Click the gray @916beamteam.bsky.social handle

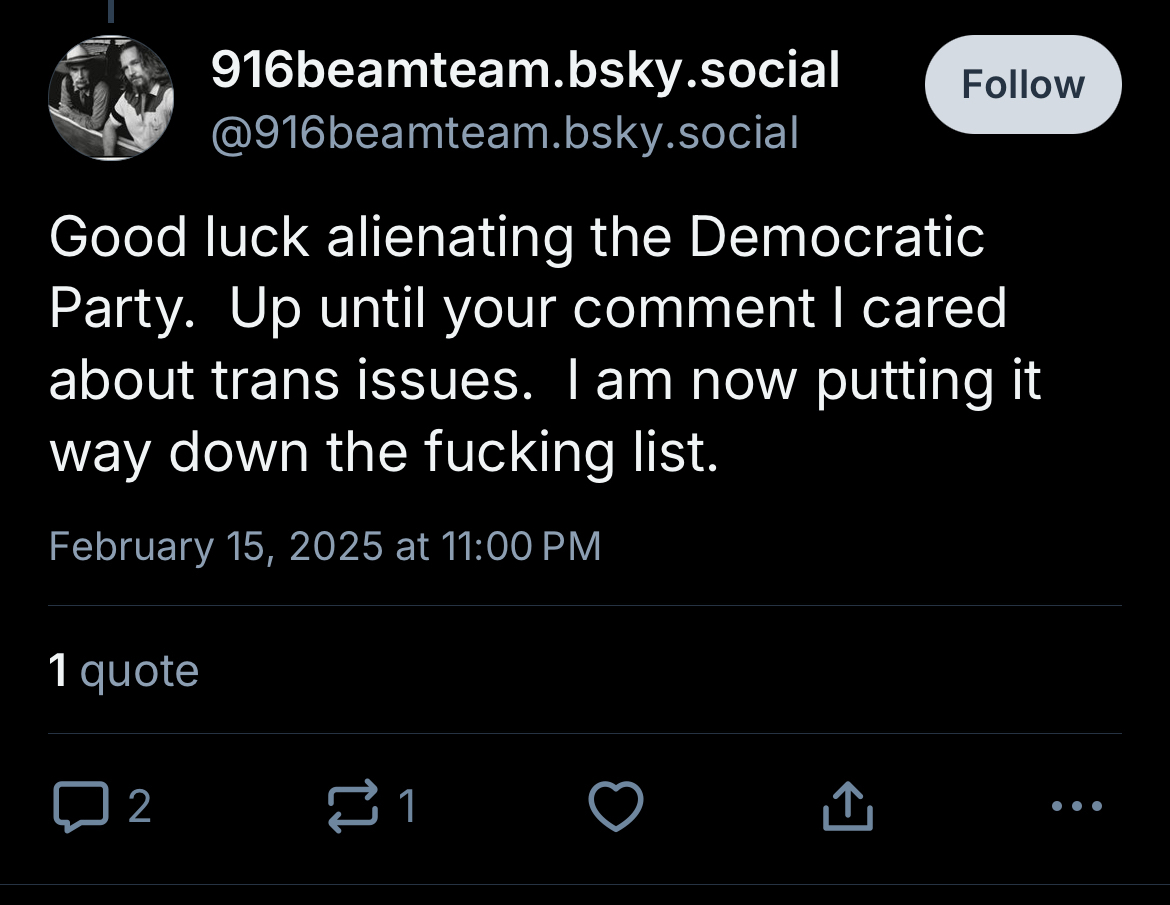coord(504,132)
